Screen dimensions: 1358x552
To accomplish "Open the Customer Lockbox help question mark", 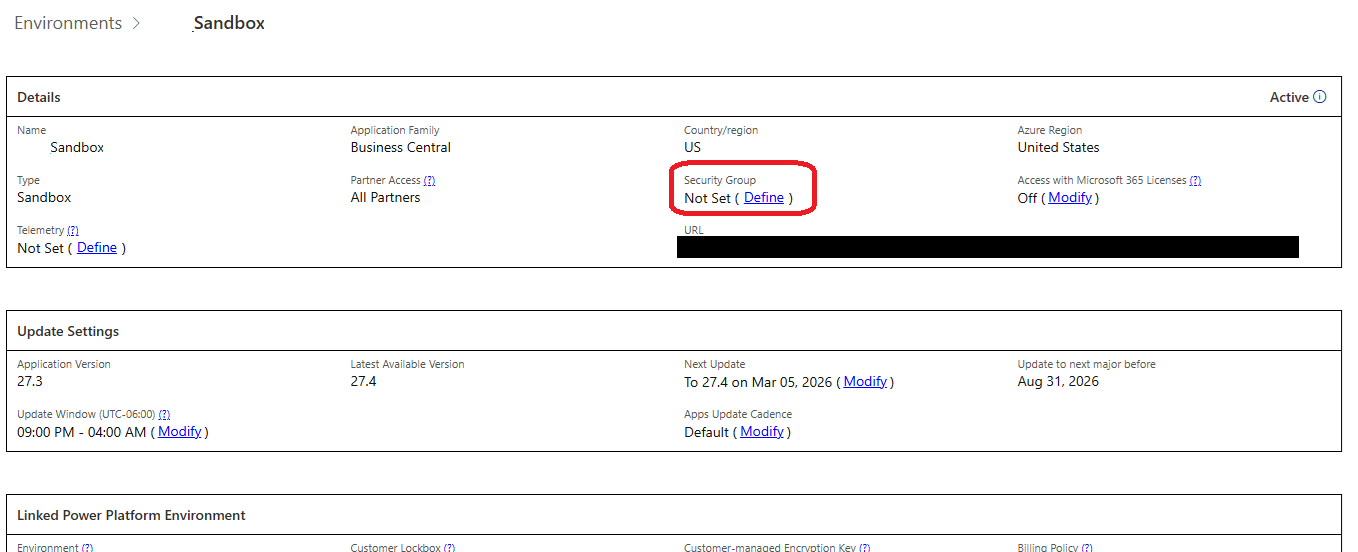I will [449, 547].
